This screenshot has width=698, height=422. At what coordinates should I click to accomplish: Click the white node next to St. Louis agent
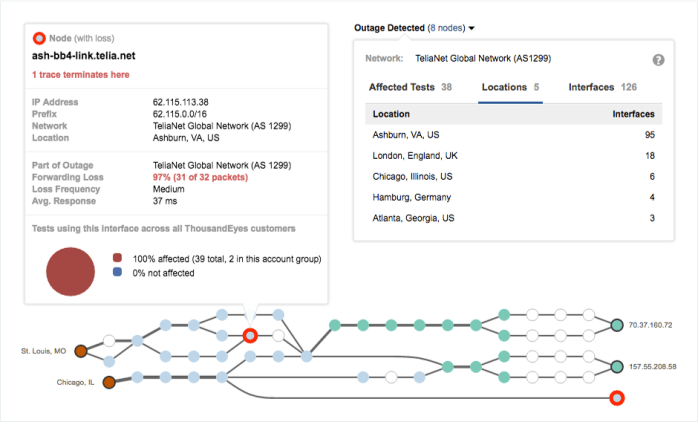pyautogui.click(x=109, y=341)
